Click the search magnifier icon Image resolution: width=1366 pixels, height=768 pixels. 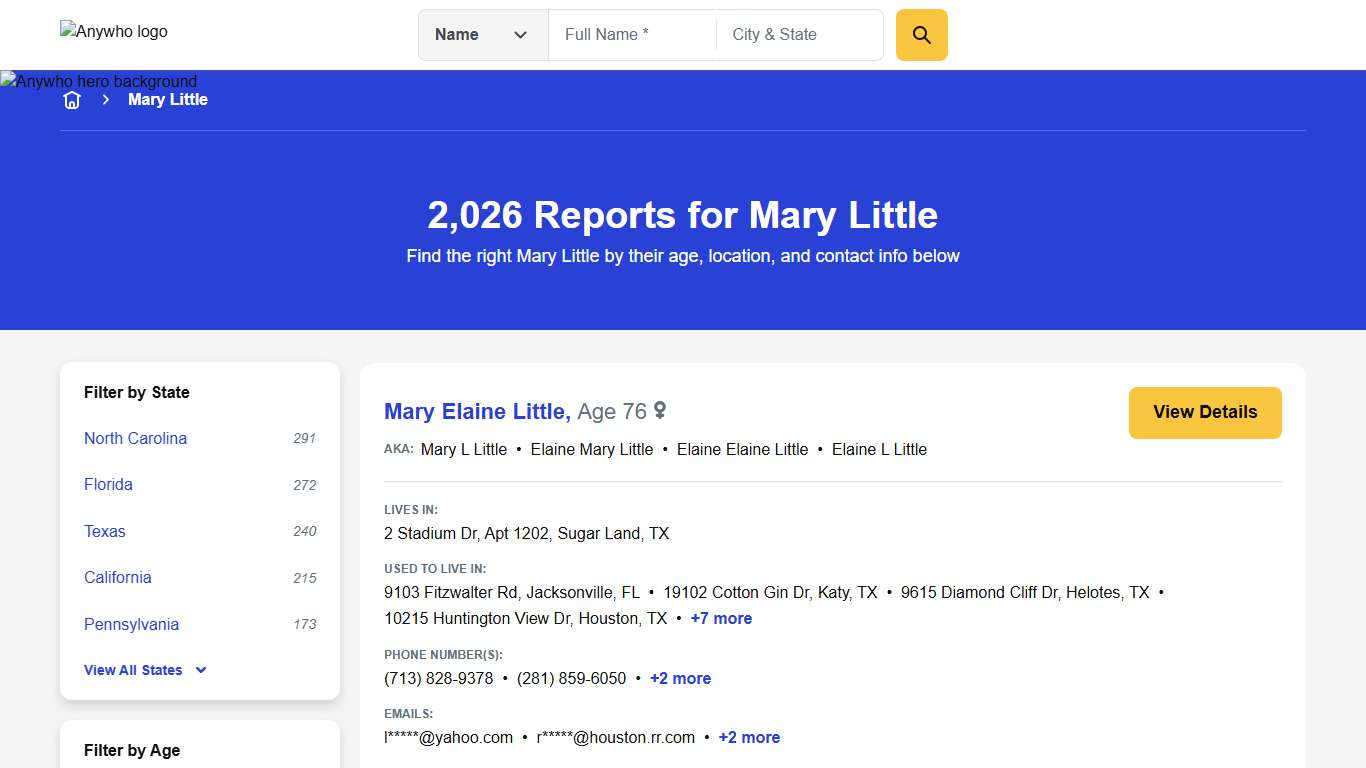[x=920, y=34]
